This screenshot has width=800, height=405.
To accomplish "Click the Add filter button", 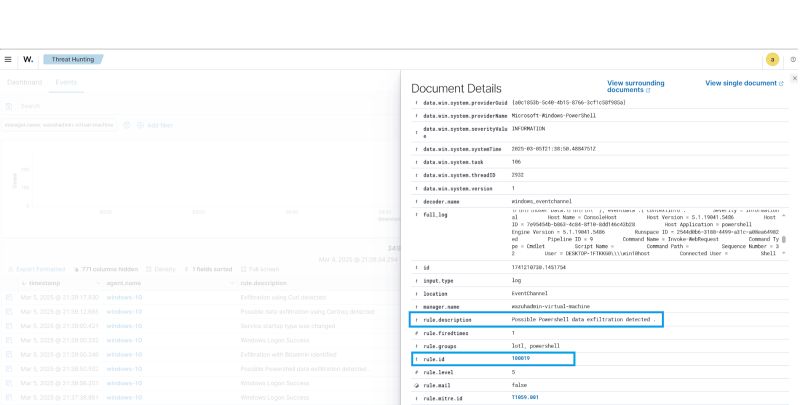I will point(155,125).
